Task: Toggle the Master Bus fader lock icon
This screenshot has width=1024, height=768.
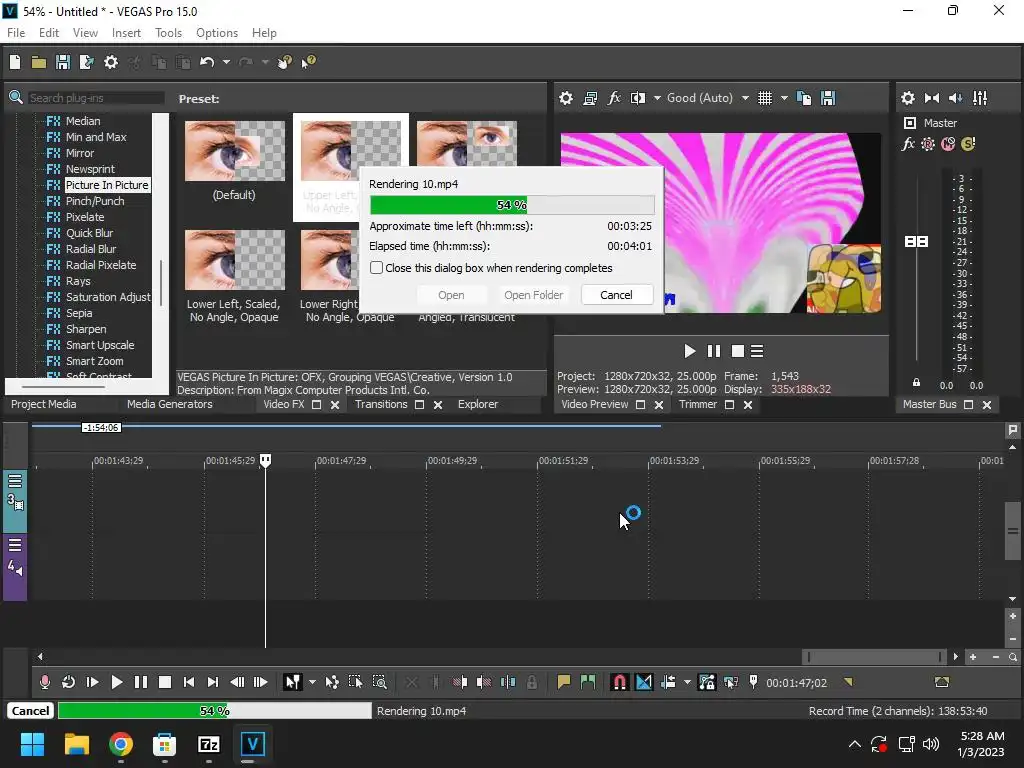Action: pos(916,383)
